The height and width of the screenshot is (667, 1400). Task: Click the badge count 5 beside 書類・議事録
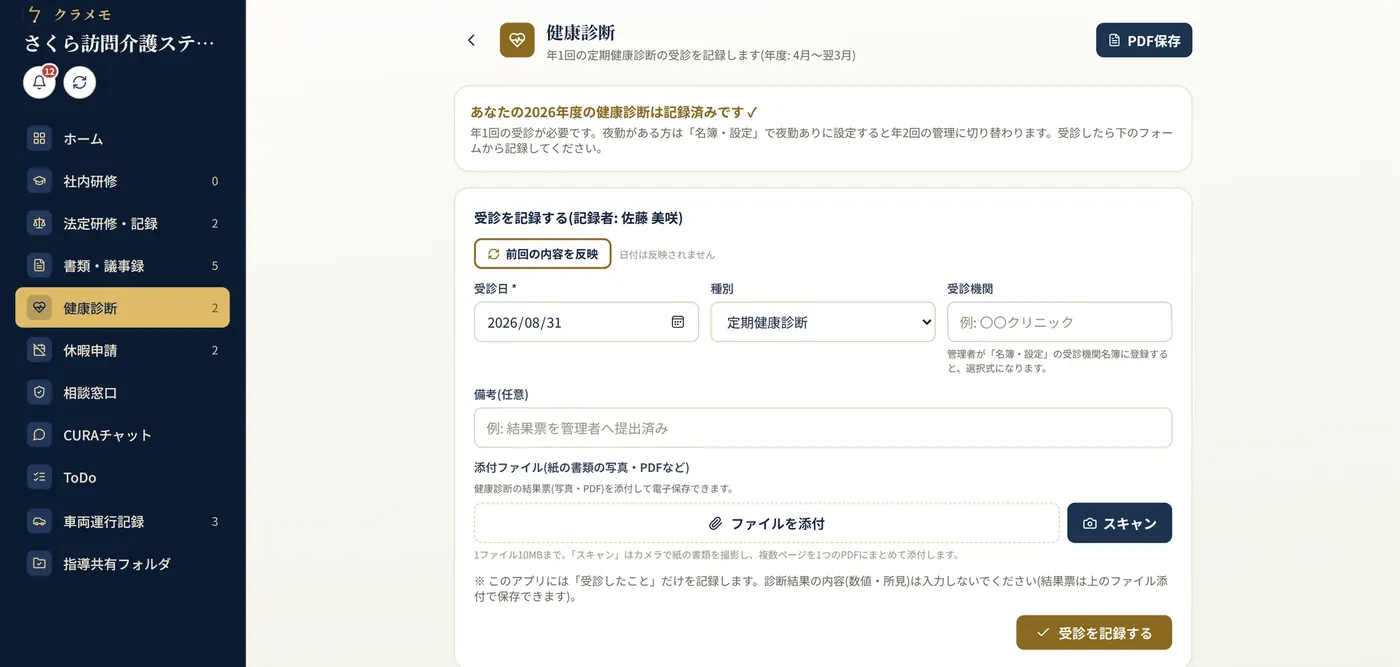point(215,266)
